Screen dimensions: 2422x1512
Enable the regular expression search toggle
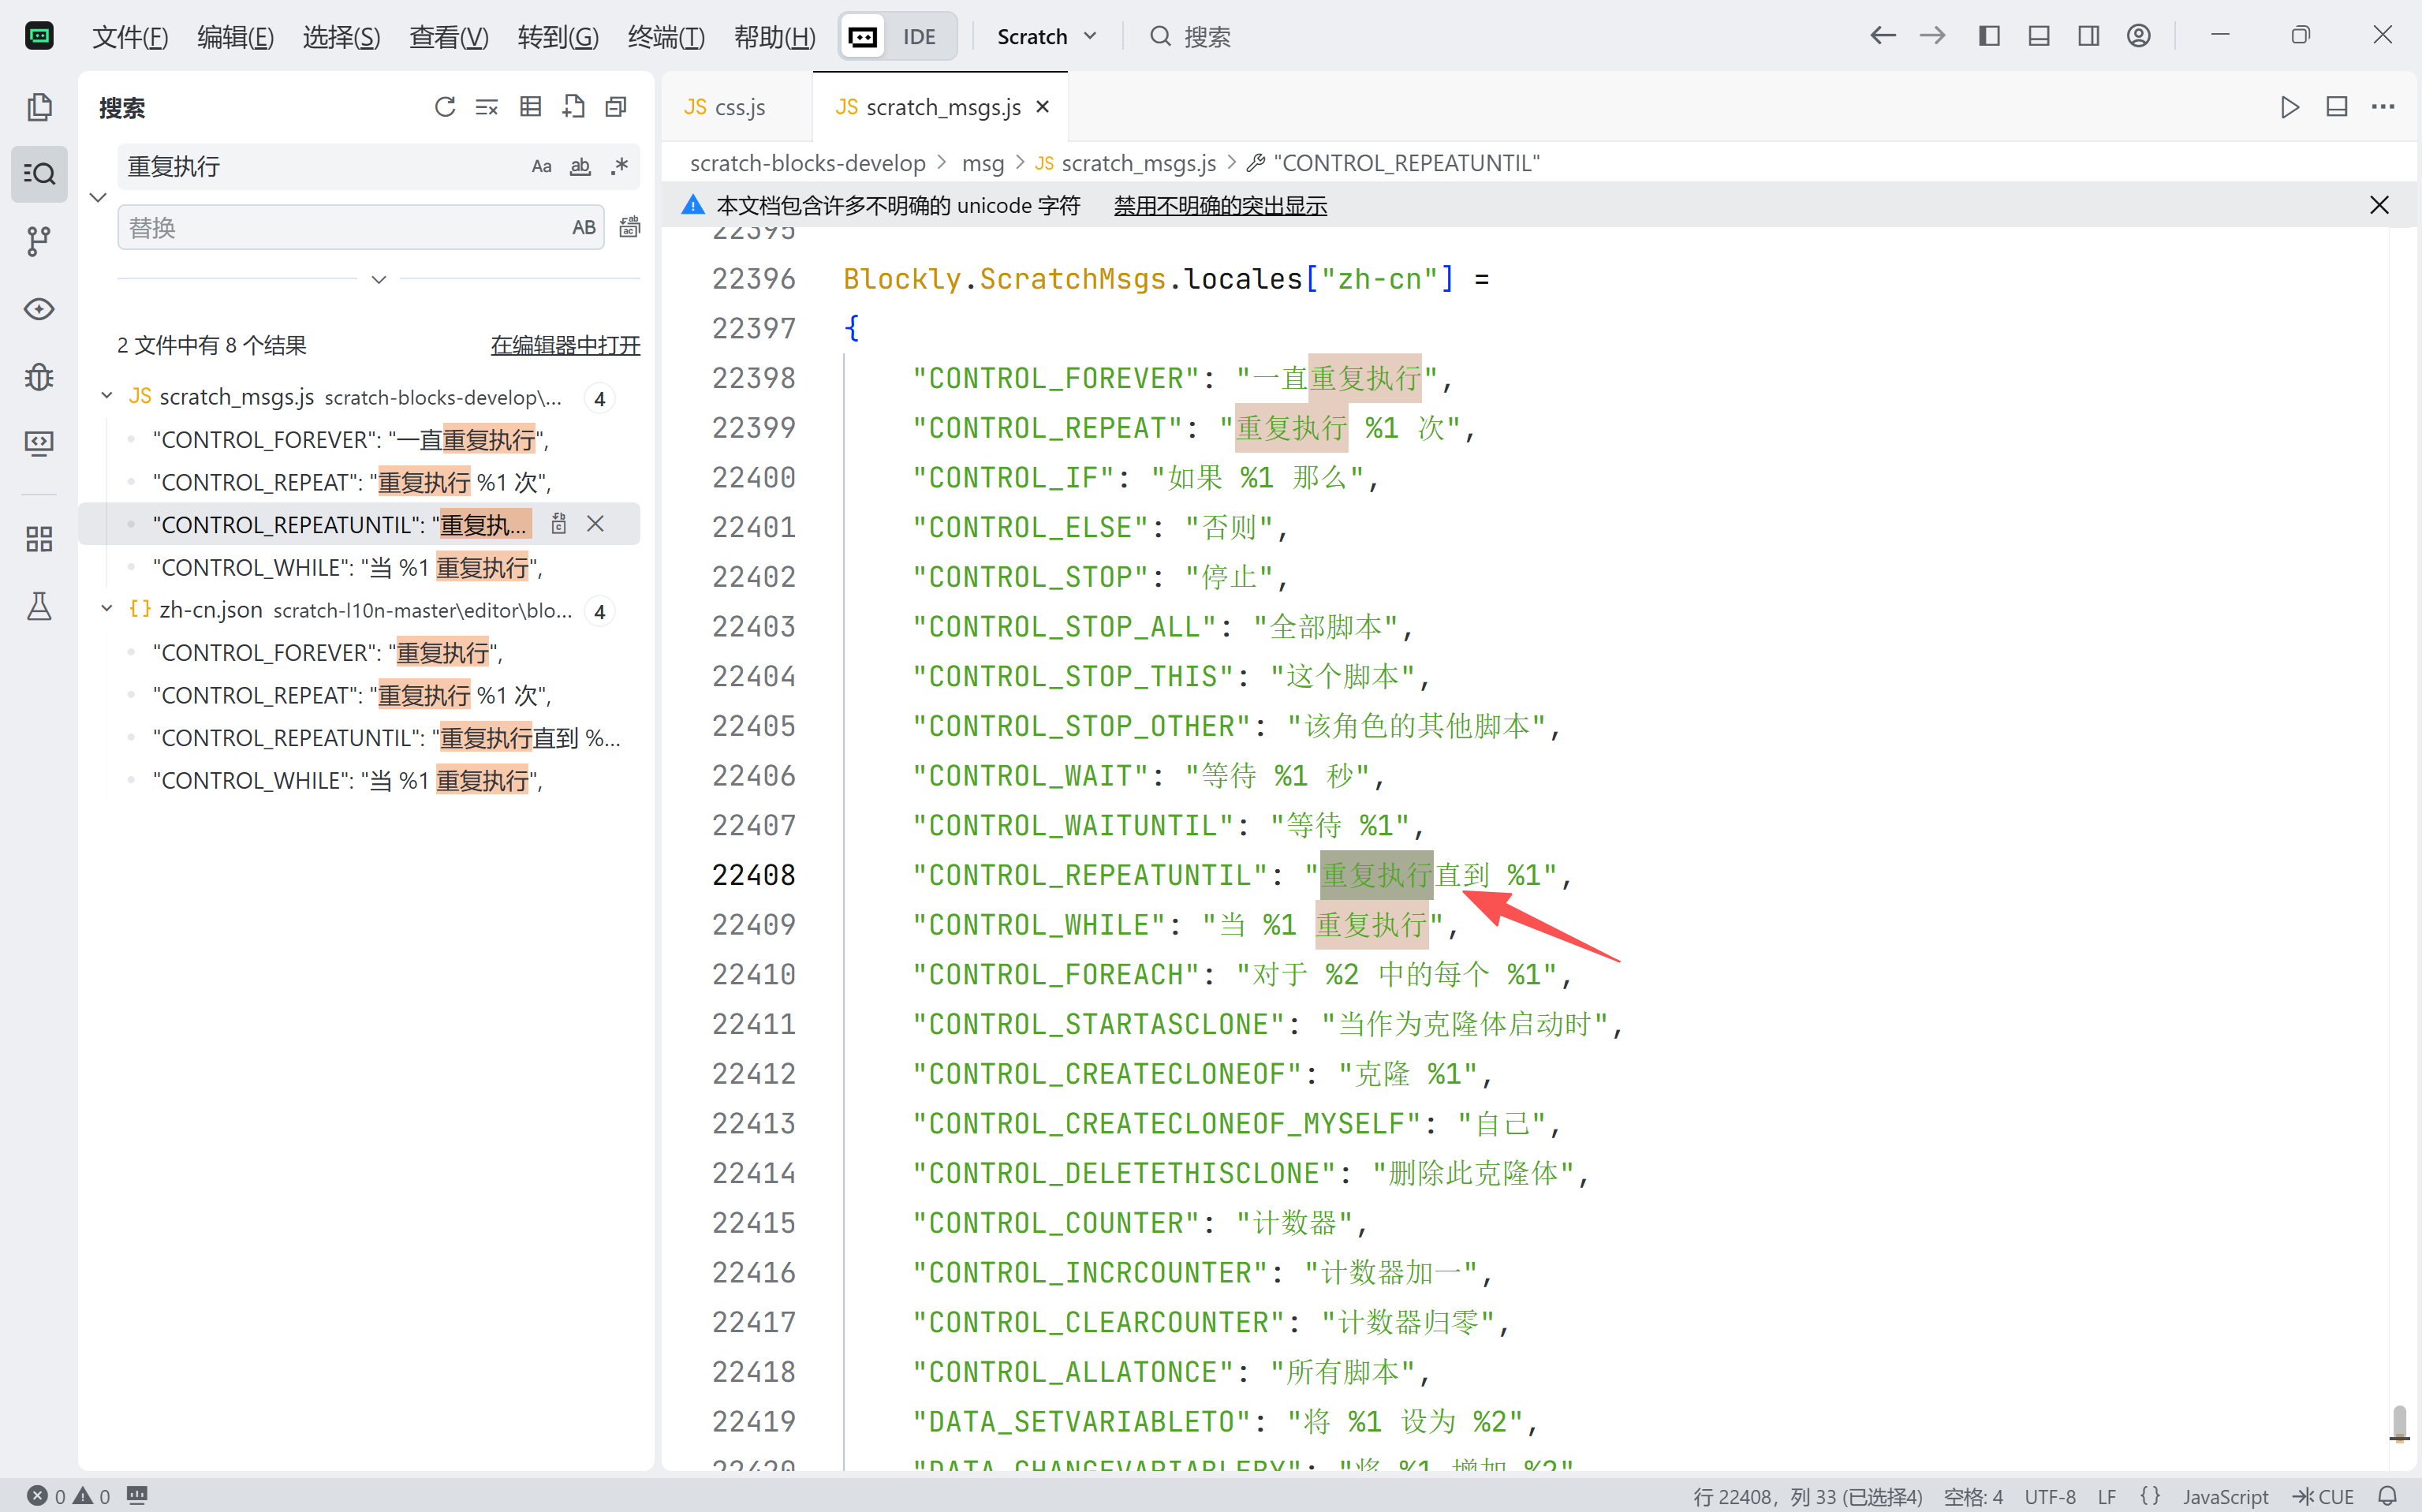[620, 167]
